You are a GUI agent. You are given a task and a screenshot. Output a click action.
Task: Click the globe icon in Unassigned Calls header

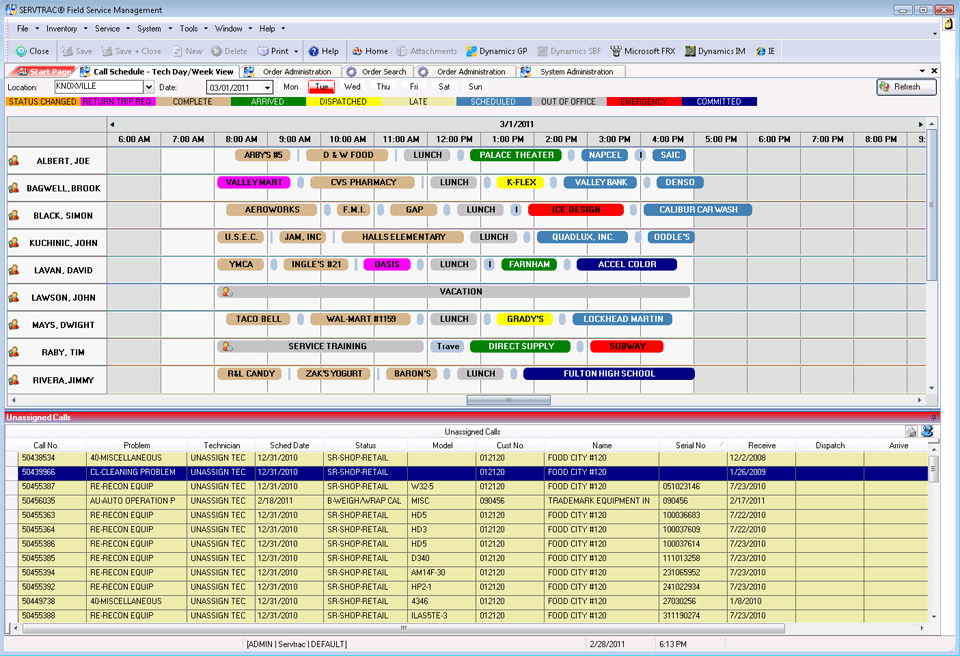[x=927, y=431]
